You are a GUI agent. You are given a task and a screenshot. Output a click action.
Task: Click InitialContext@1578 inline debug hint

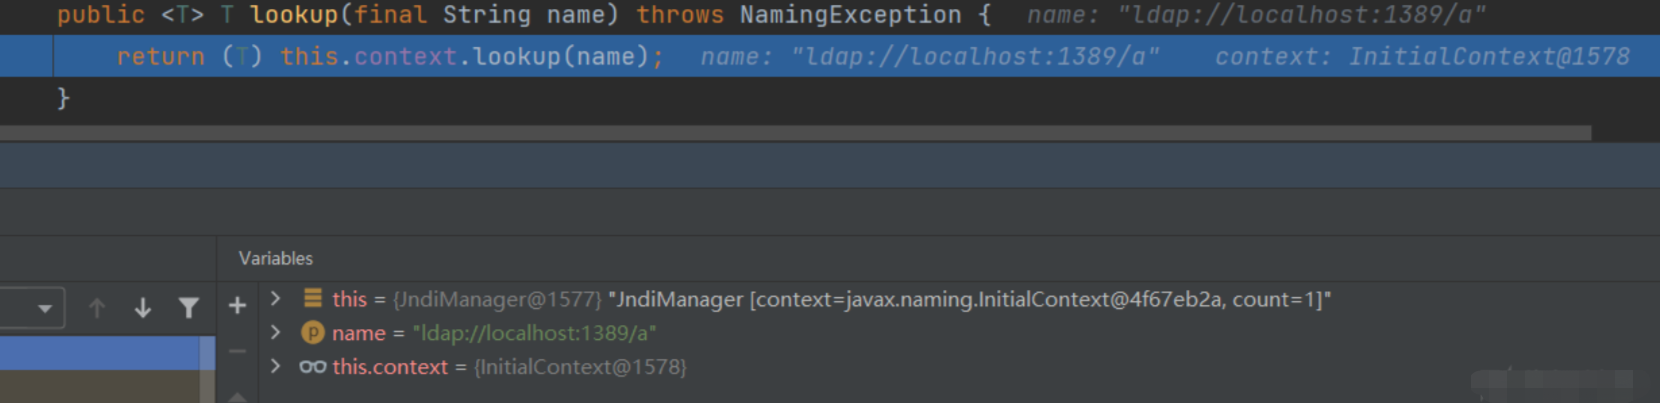(x=1488, y=57)
